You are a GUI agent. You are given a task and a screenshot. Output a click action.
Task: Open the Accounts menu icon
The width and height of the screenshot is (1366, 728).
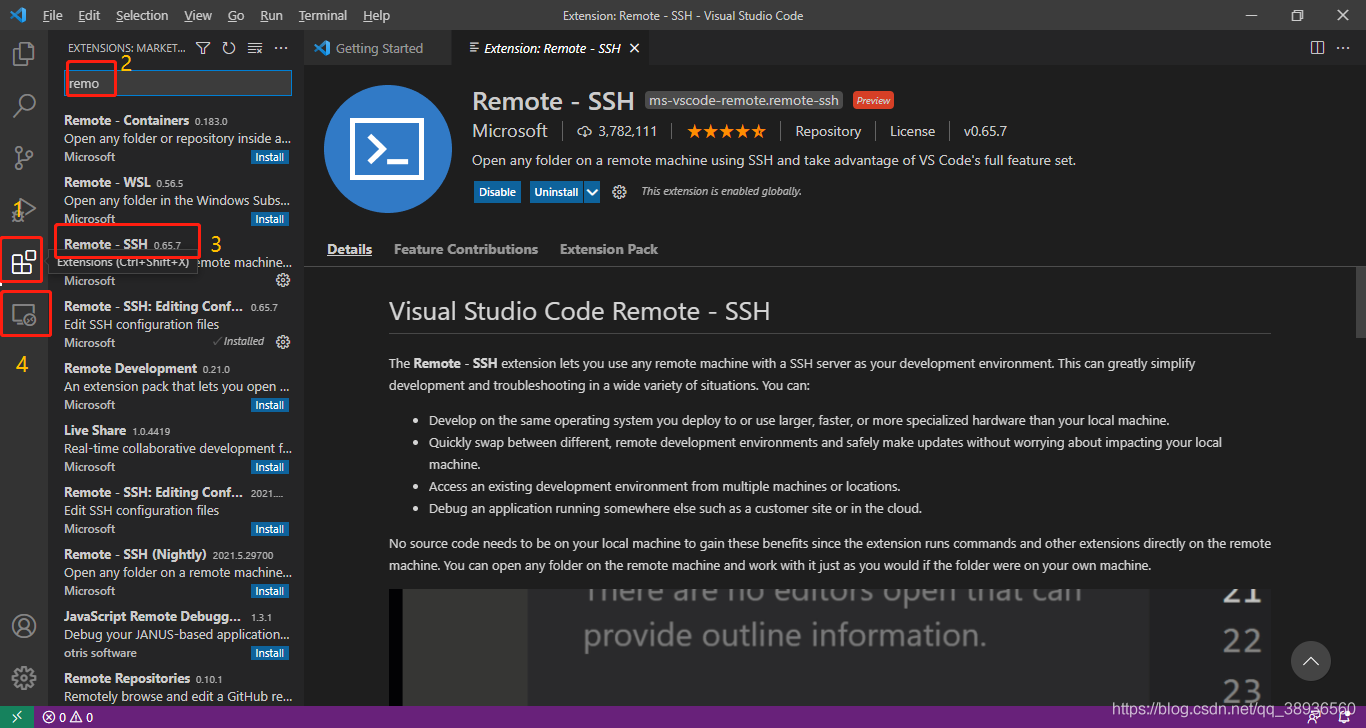tap(24, 626)
